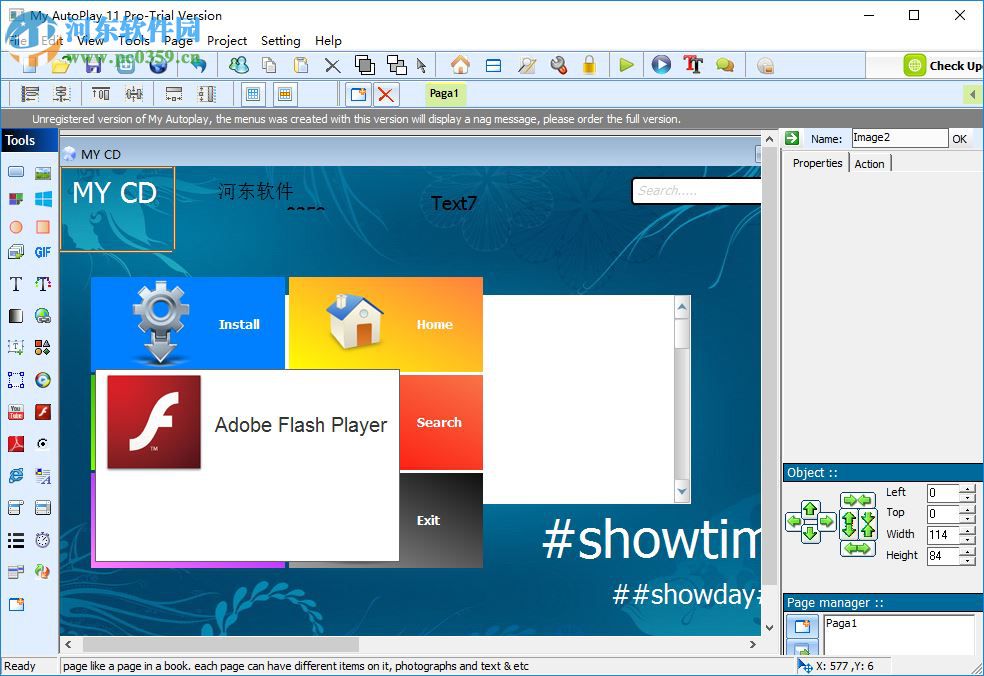Select the YouTube video tool
This screenshot has width=984, height=676.
(16, 412)
